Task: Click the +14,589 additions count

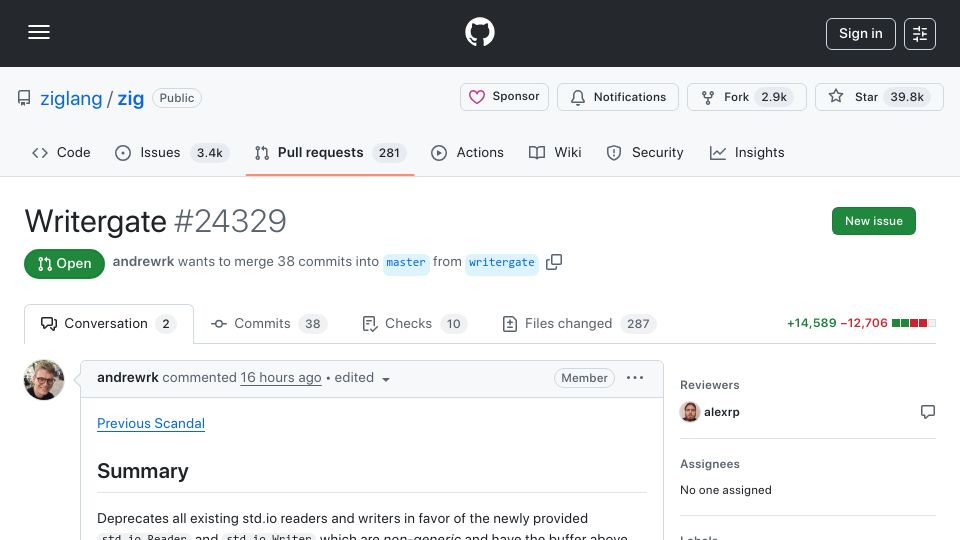Action: (811, 323)
